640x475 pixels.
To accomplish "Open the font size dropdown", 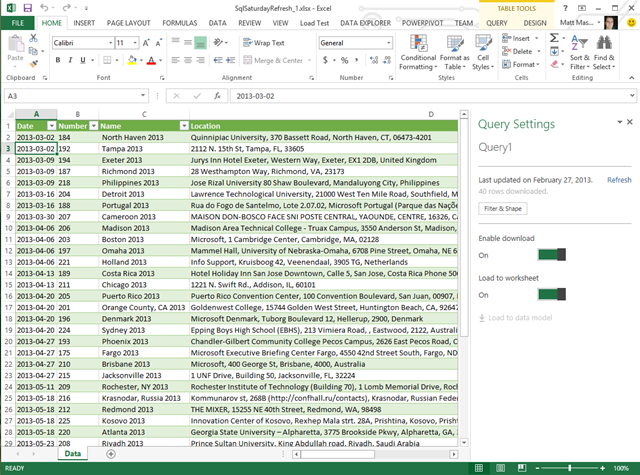I will pos(135,42).
